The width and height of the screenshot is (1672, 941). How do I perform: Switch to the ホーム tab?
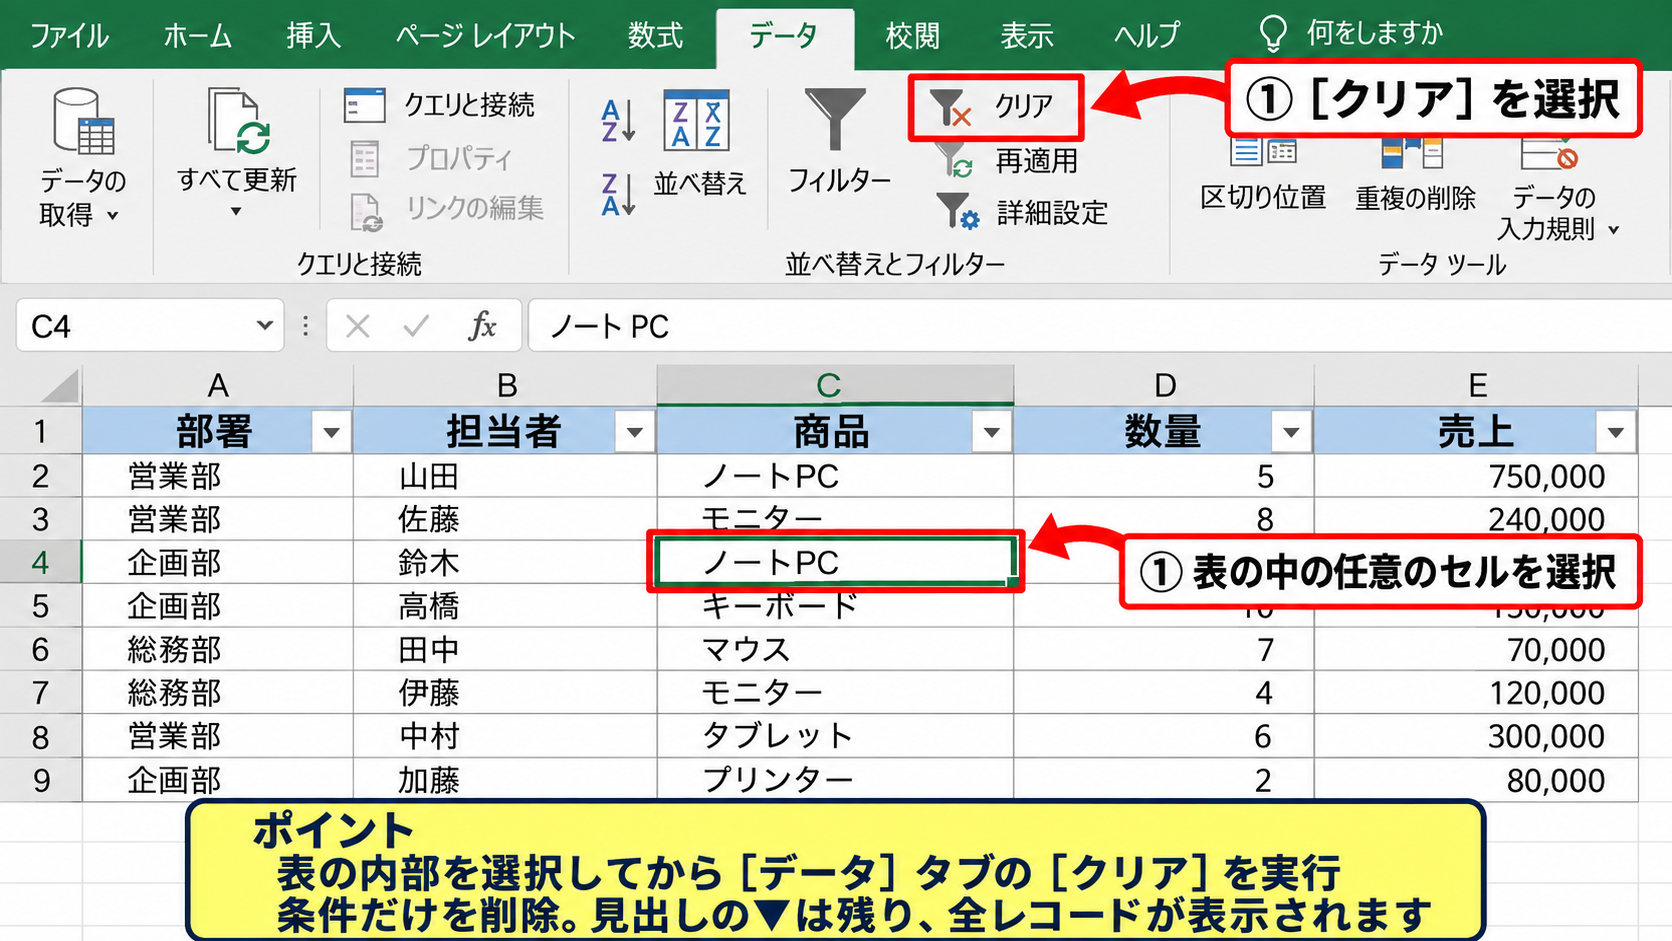[x=197, y=36]
